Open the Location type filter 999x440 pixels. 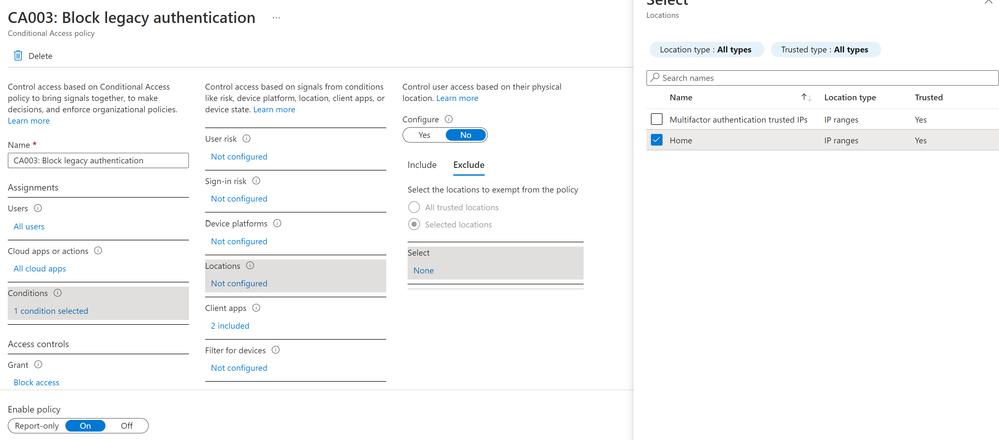tap(706, 50)
